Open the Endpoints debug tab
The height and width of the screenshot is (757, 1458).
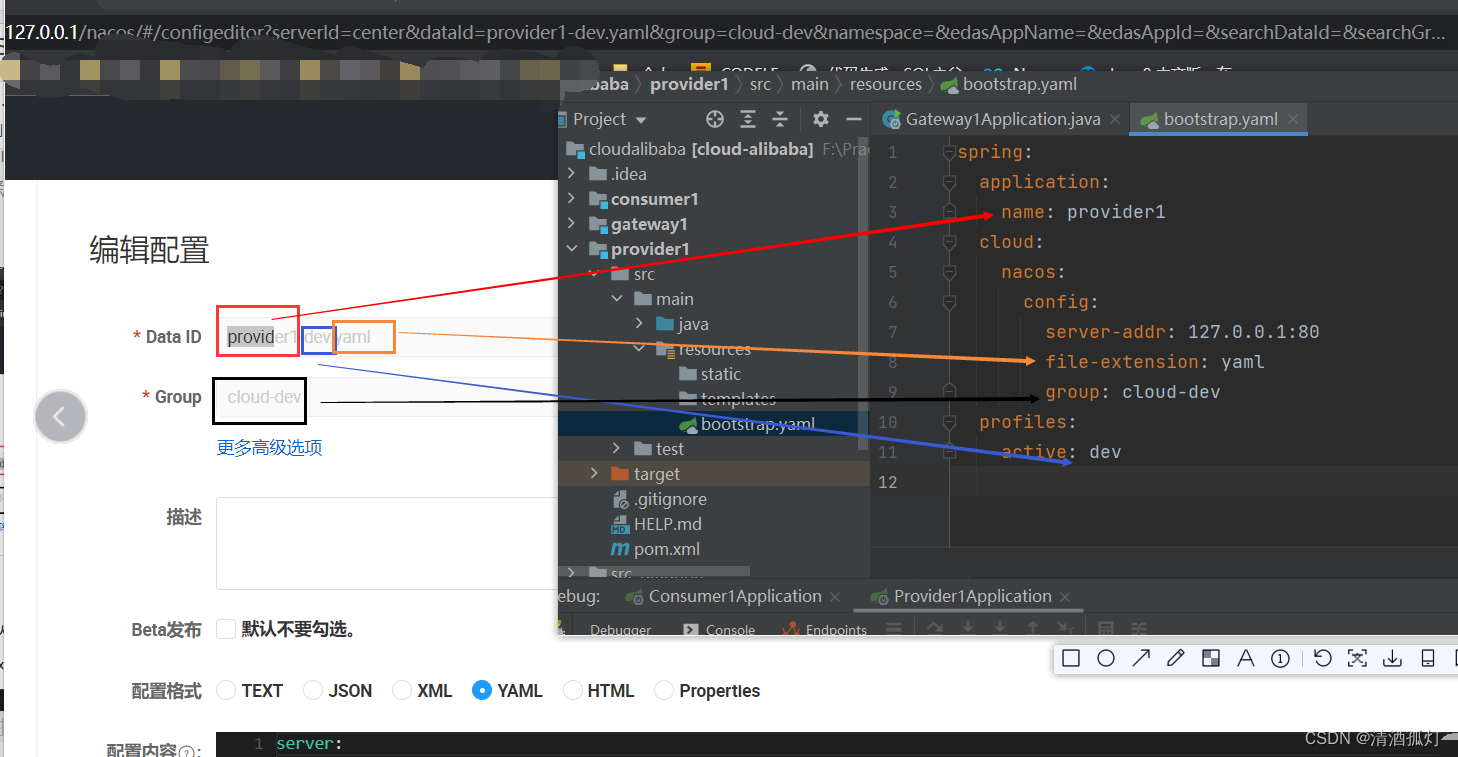[825, 630]
